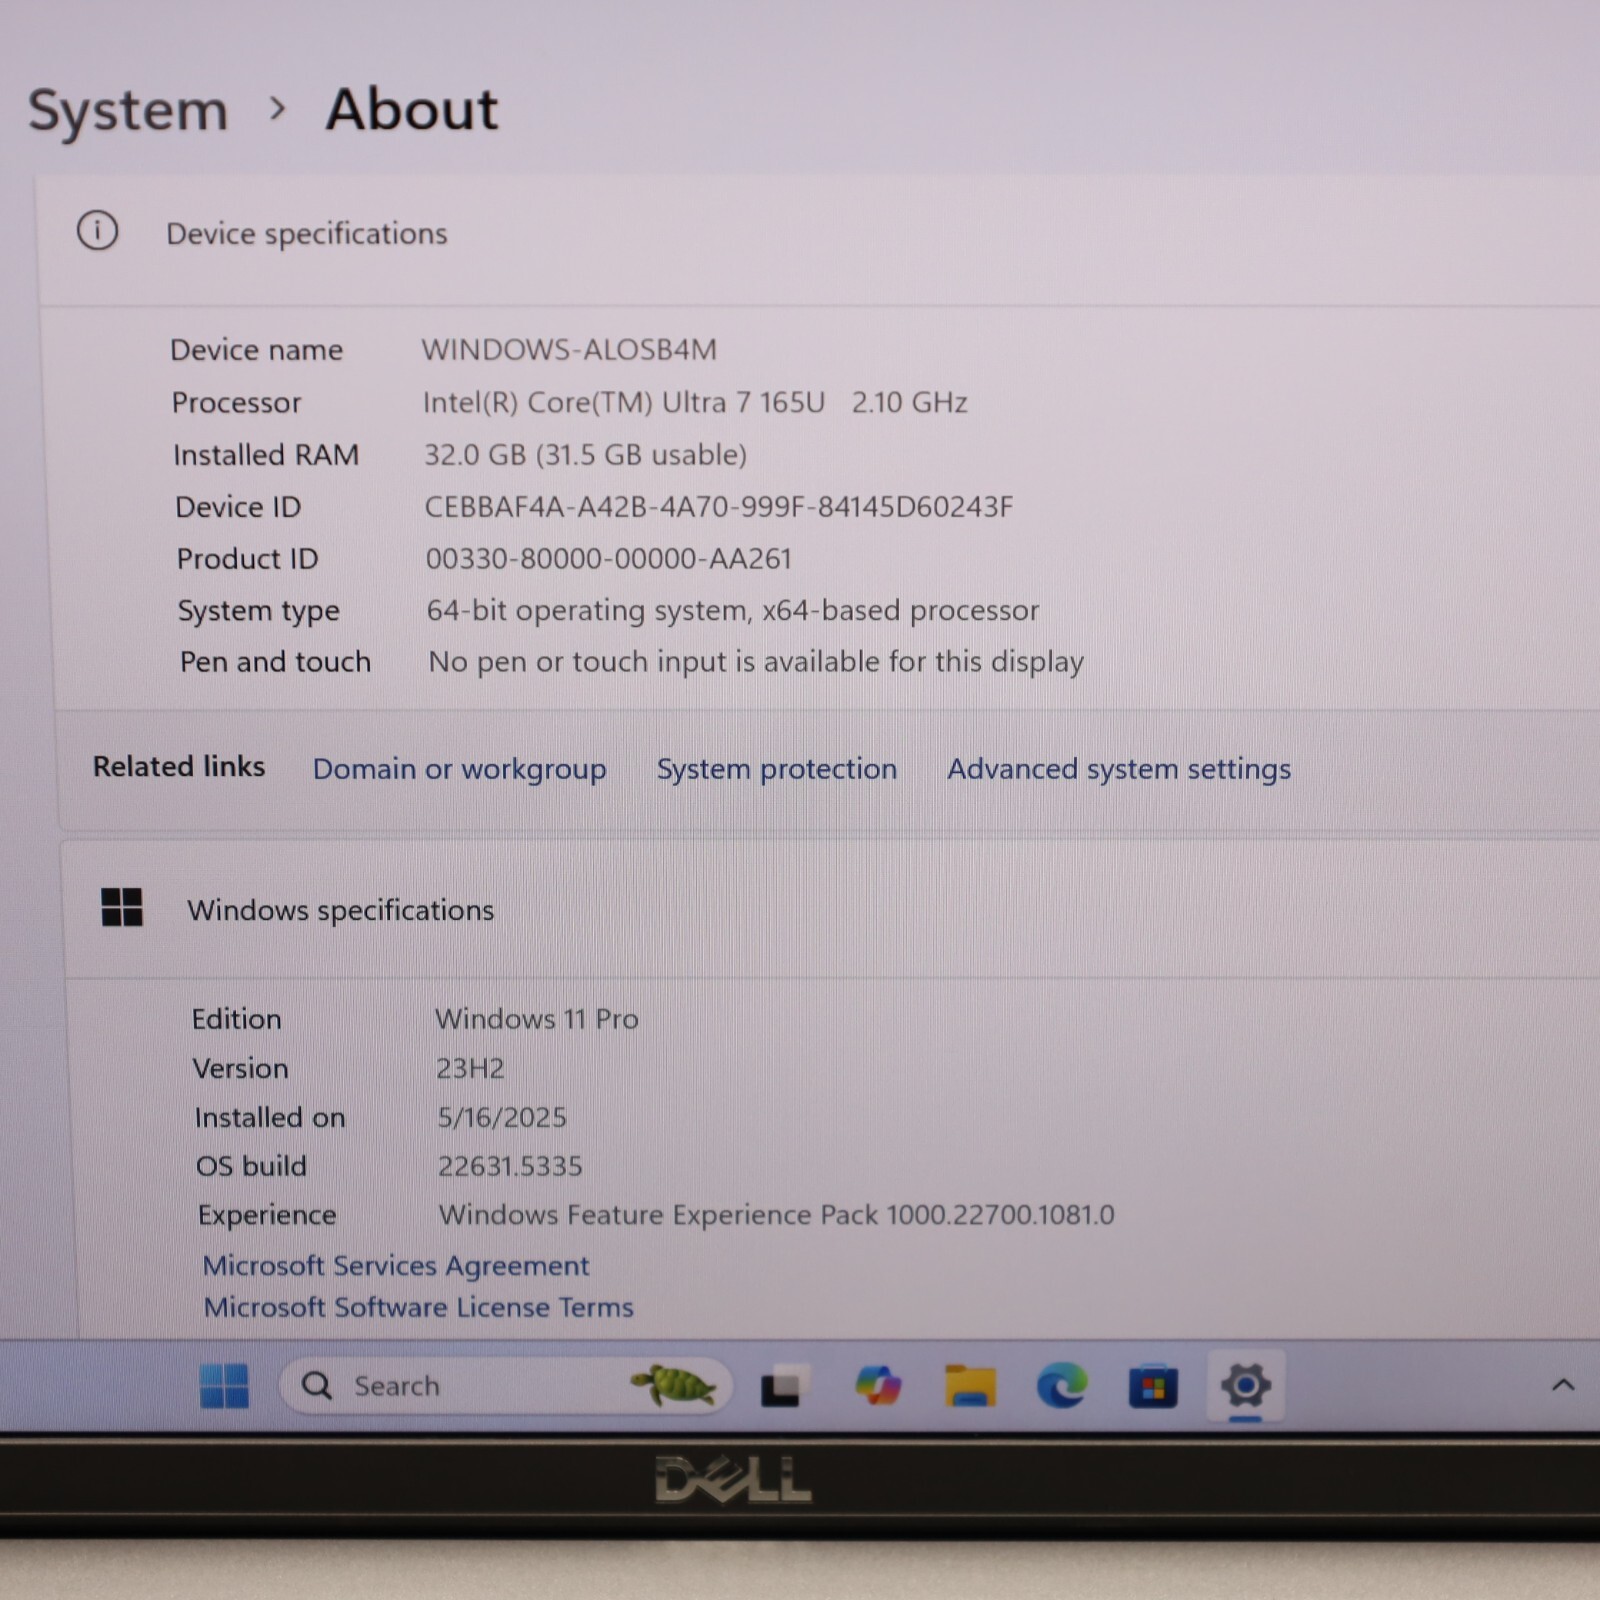Select the Windows 11 Pro edition value
1600x1600 pixels.
click(x=536, y=1019)
